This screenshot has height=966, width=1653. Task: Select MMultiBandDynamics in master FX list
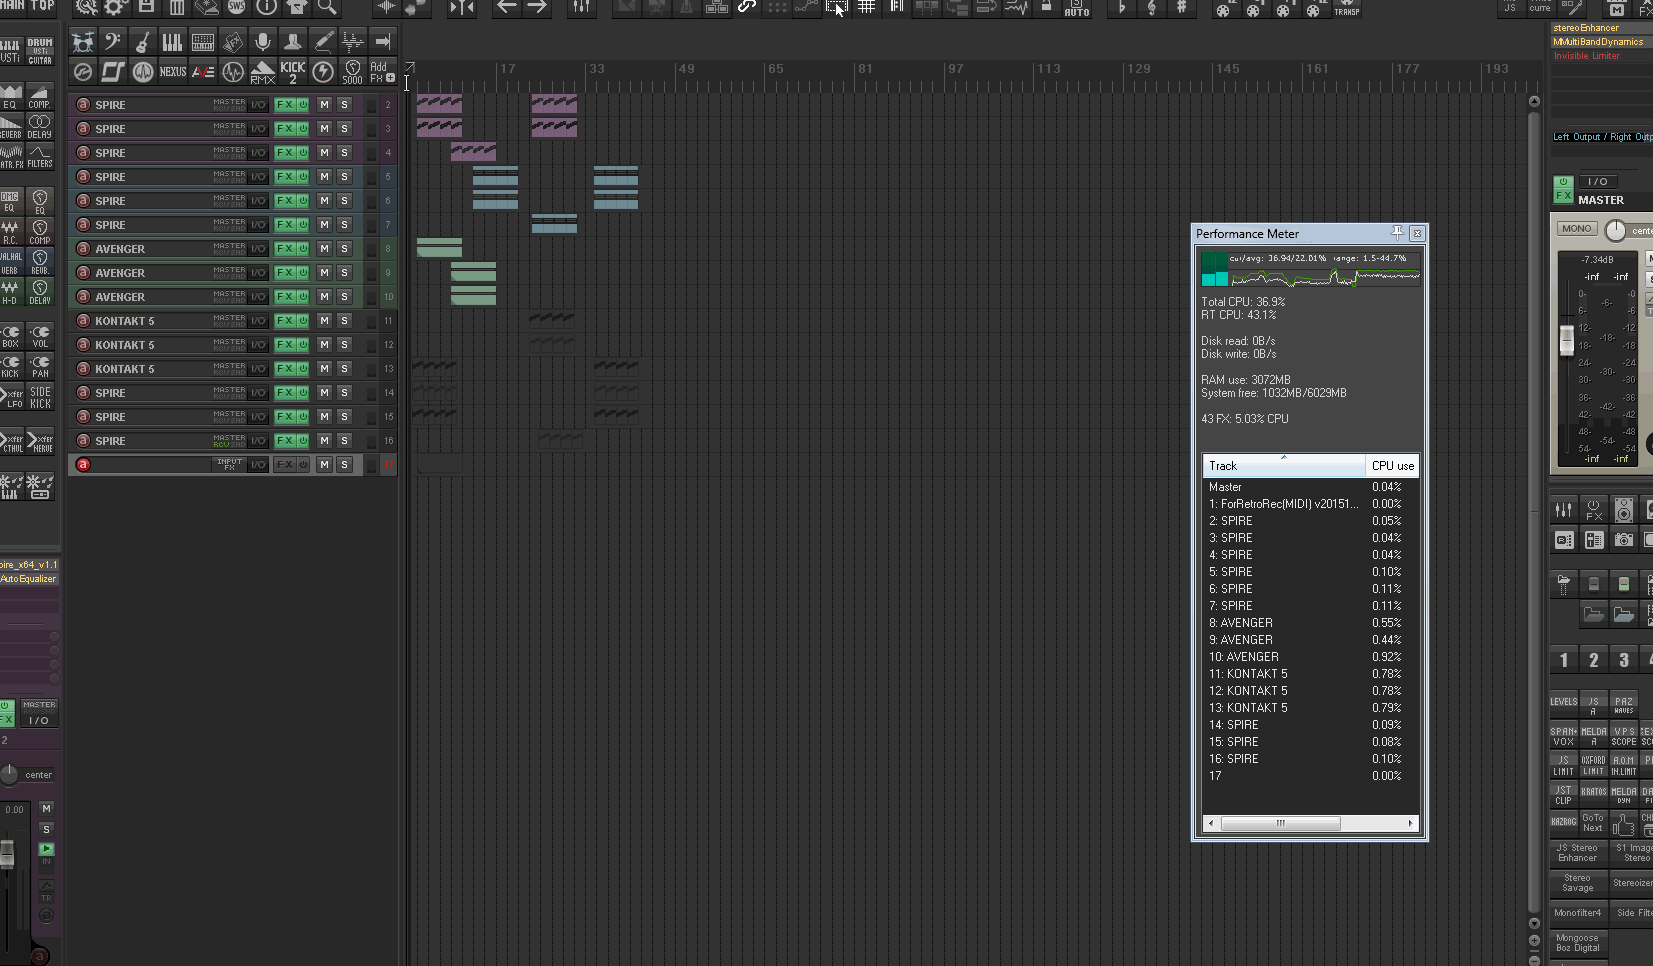(x=1598, y=42)
